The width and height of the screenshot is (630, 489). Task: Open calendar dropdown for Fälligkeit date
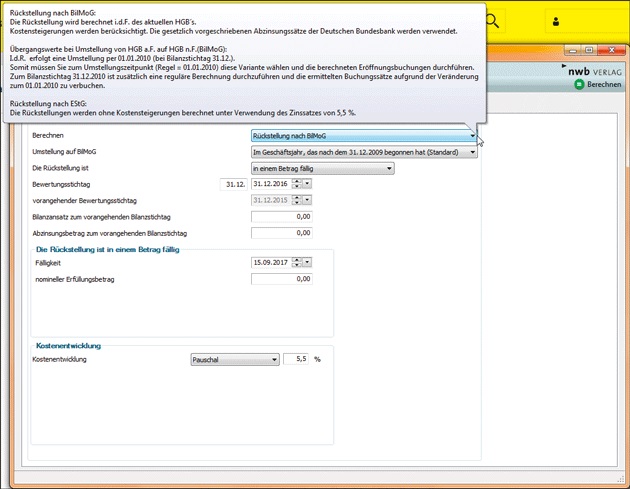(308, 262)
